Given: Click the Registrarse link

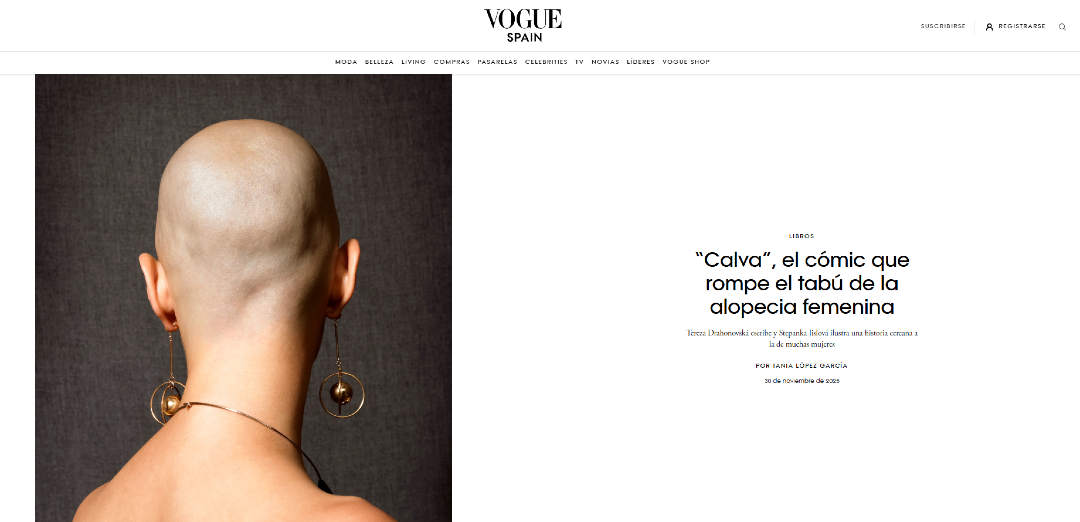Looking at the screenshot, I should [x=1021, y=26].
